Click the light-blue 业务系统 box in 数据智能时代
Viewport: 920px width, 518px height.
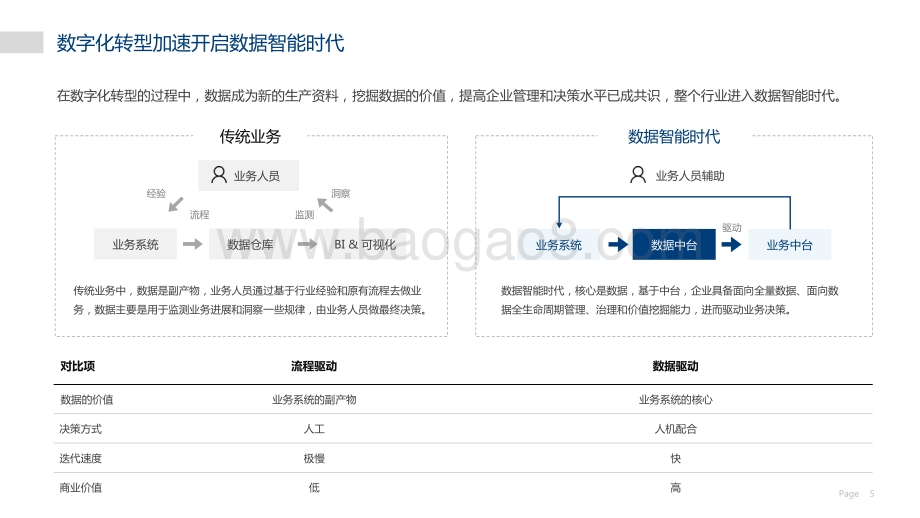pos(559,245)
